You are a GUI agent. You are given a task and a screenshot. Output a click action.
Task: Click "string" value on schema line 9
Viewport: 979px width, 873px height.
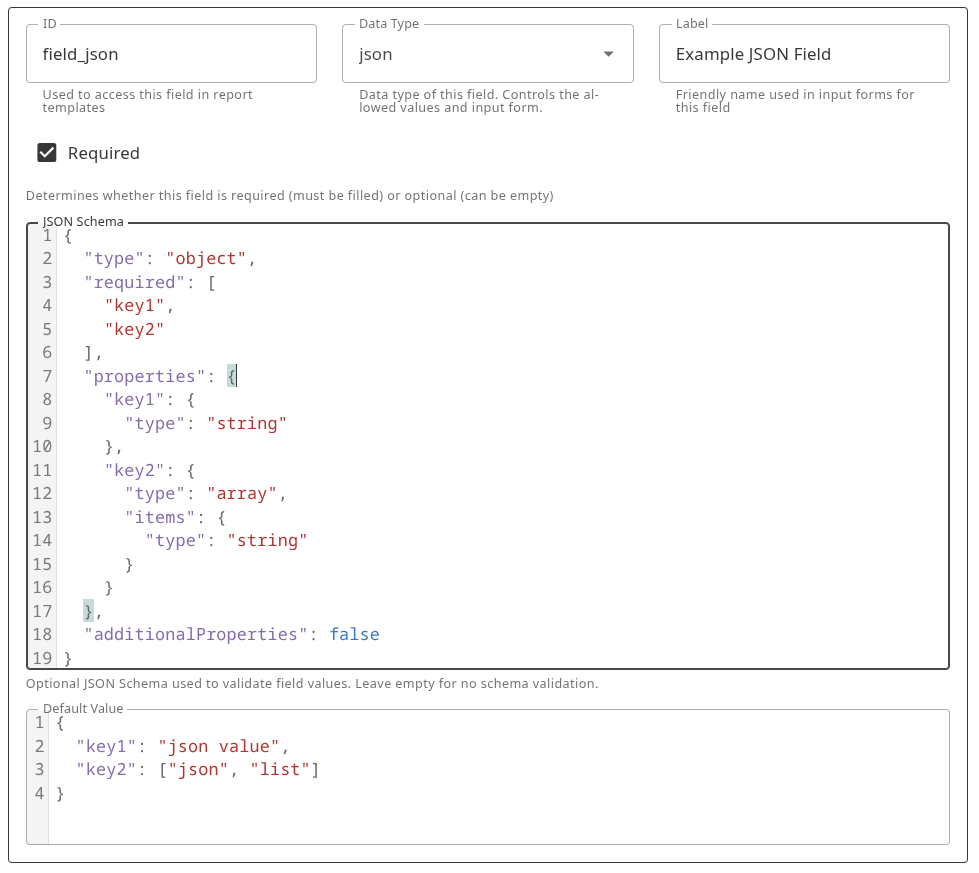247,423
